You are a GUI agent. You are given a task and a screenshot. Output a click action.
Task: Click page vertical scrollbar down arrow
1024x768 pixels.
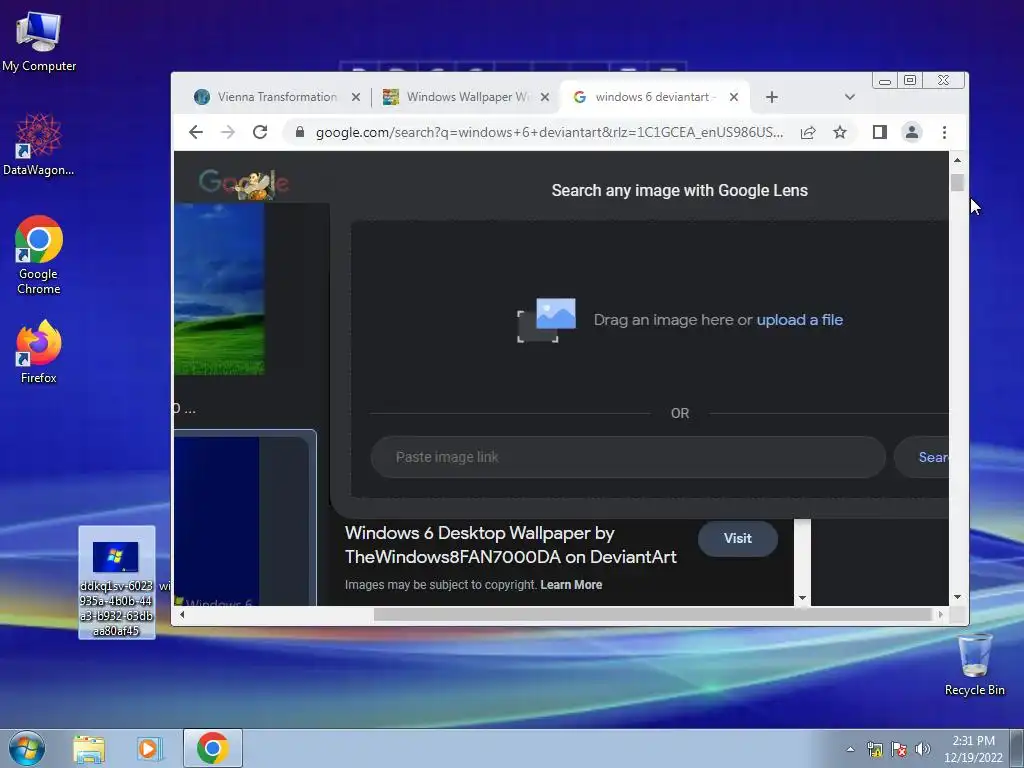click(957, 597)
